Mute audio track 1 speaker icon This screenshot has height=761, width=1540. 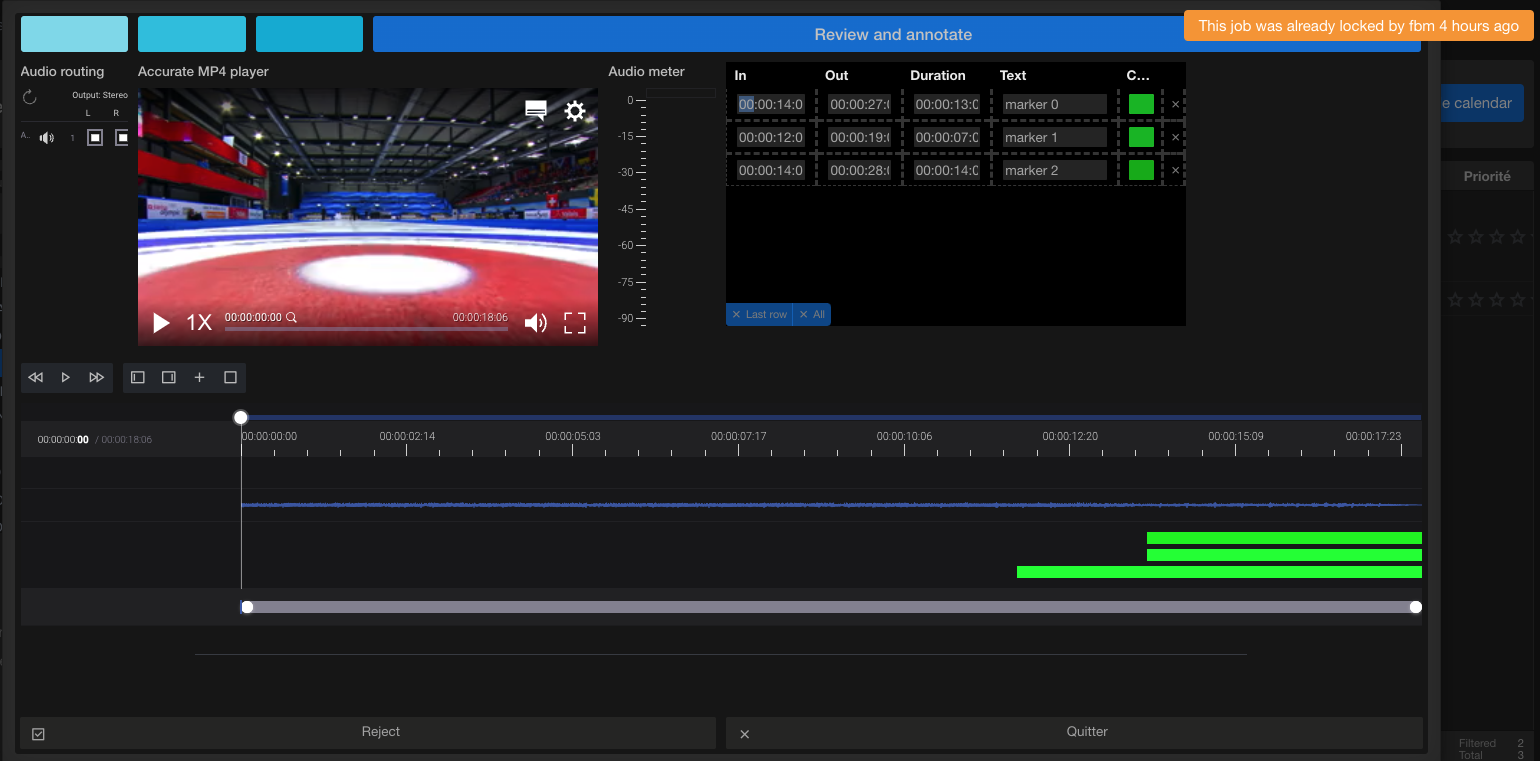pos(47,138)
